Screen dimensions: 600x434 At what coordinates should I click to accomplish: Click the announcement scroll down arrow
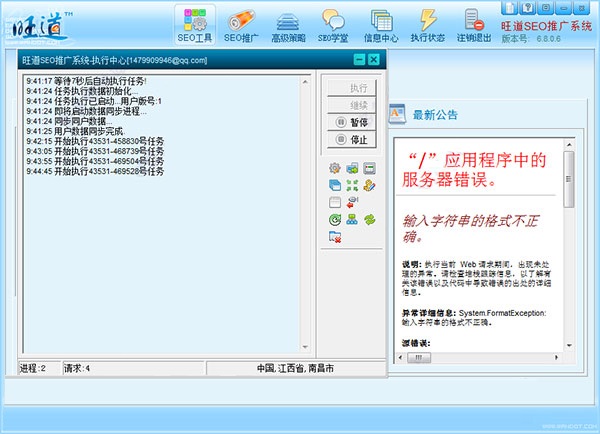[569, 345]
